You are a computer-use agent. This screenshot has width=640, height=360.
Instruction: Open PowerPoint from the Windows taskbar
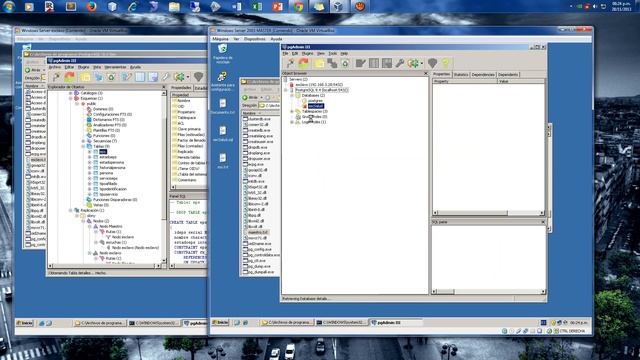[x=278, y=6]
